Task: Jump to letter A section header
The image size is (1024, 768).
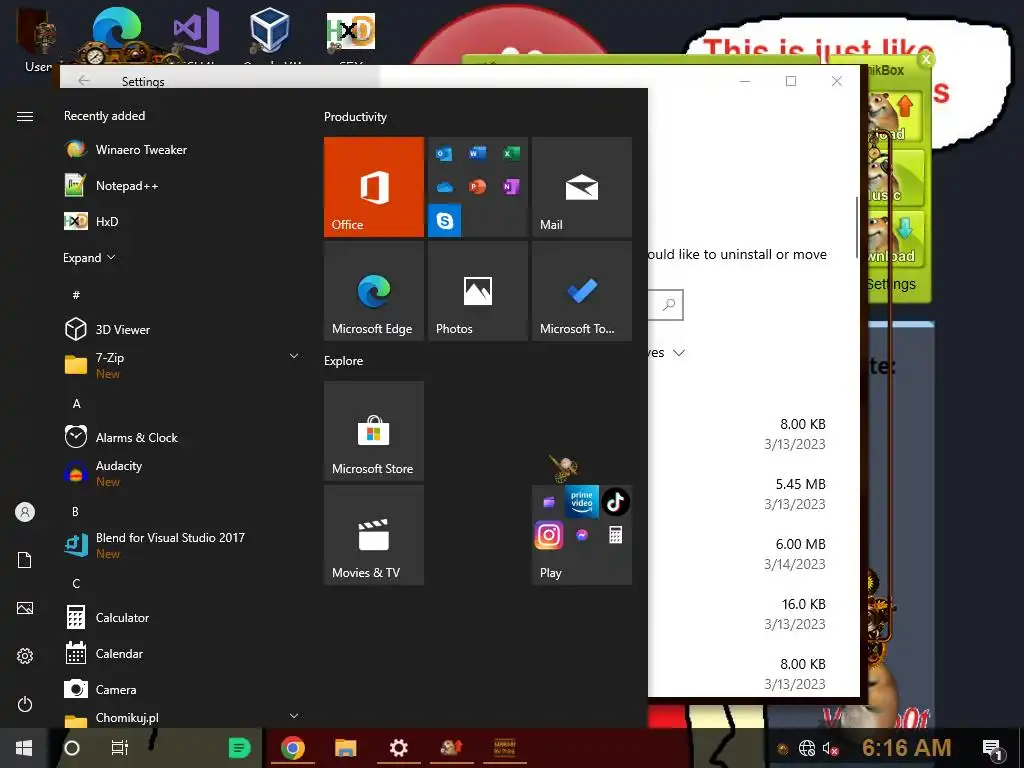Action: (76, 404)
